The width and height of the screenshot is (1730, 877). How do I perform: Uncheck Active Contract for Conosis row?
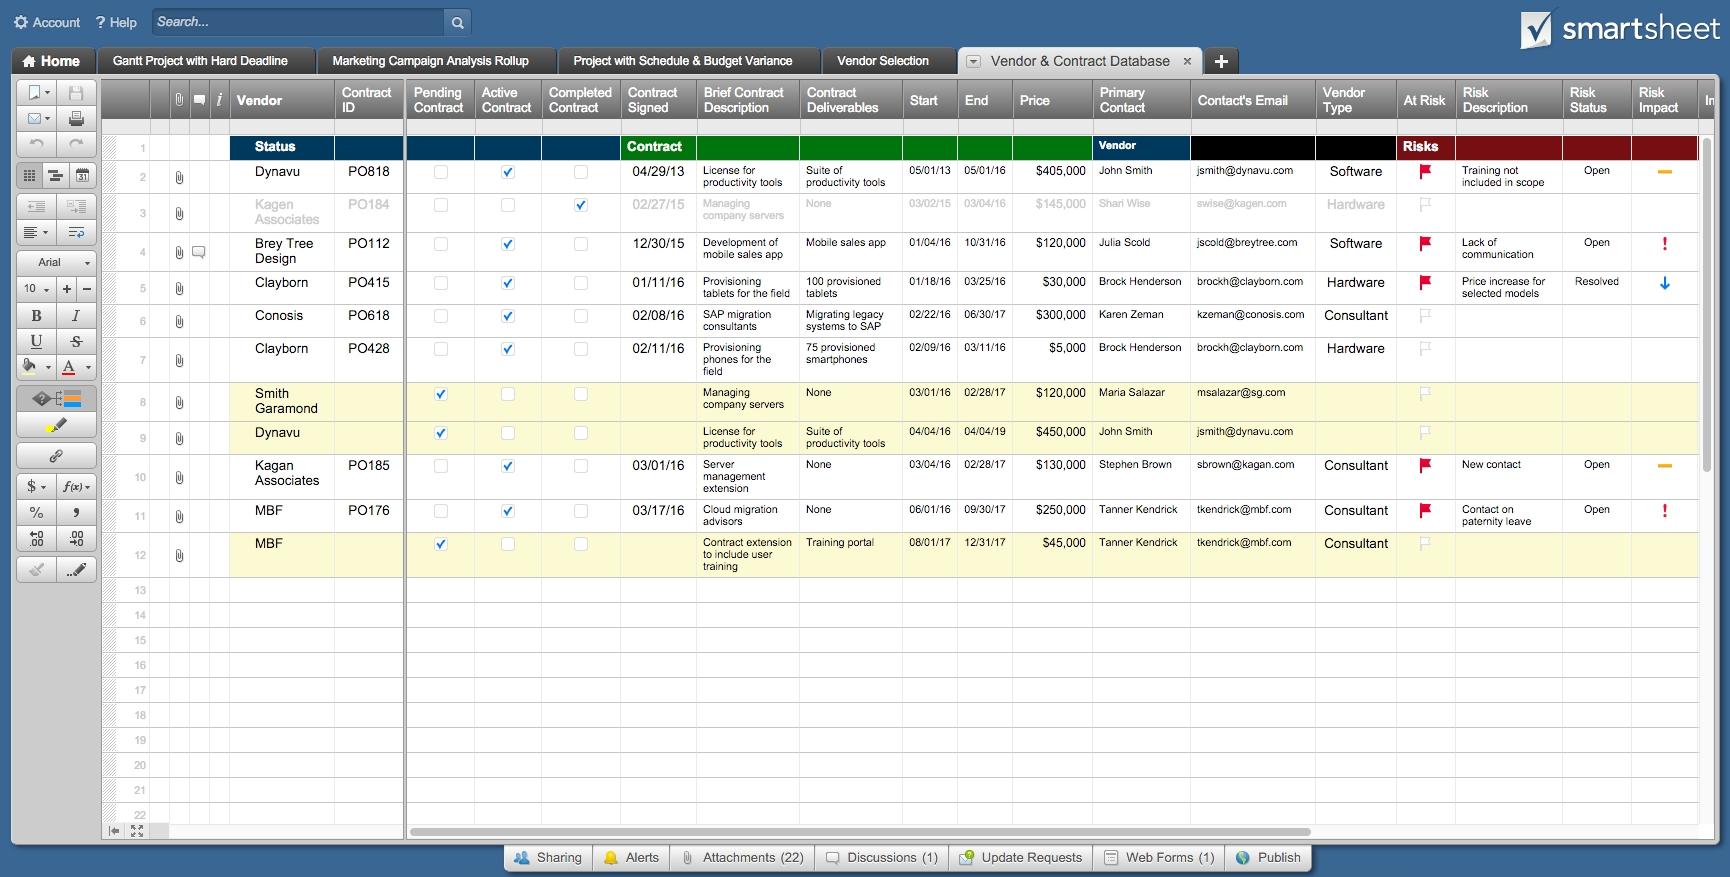click(x=508, y=316)
